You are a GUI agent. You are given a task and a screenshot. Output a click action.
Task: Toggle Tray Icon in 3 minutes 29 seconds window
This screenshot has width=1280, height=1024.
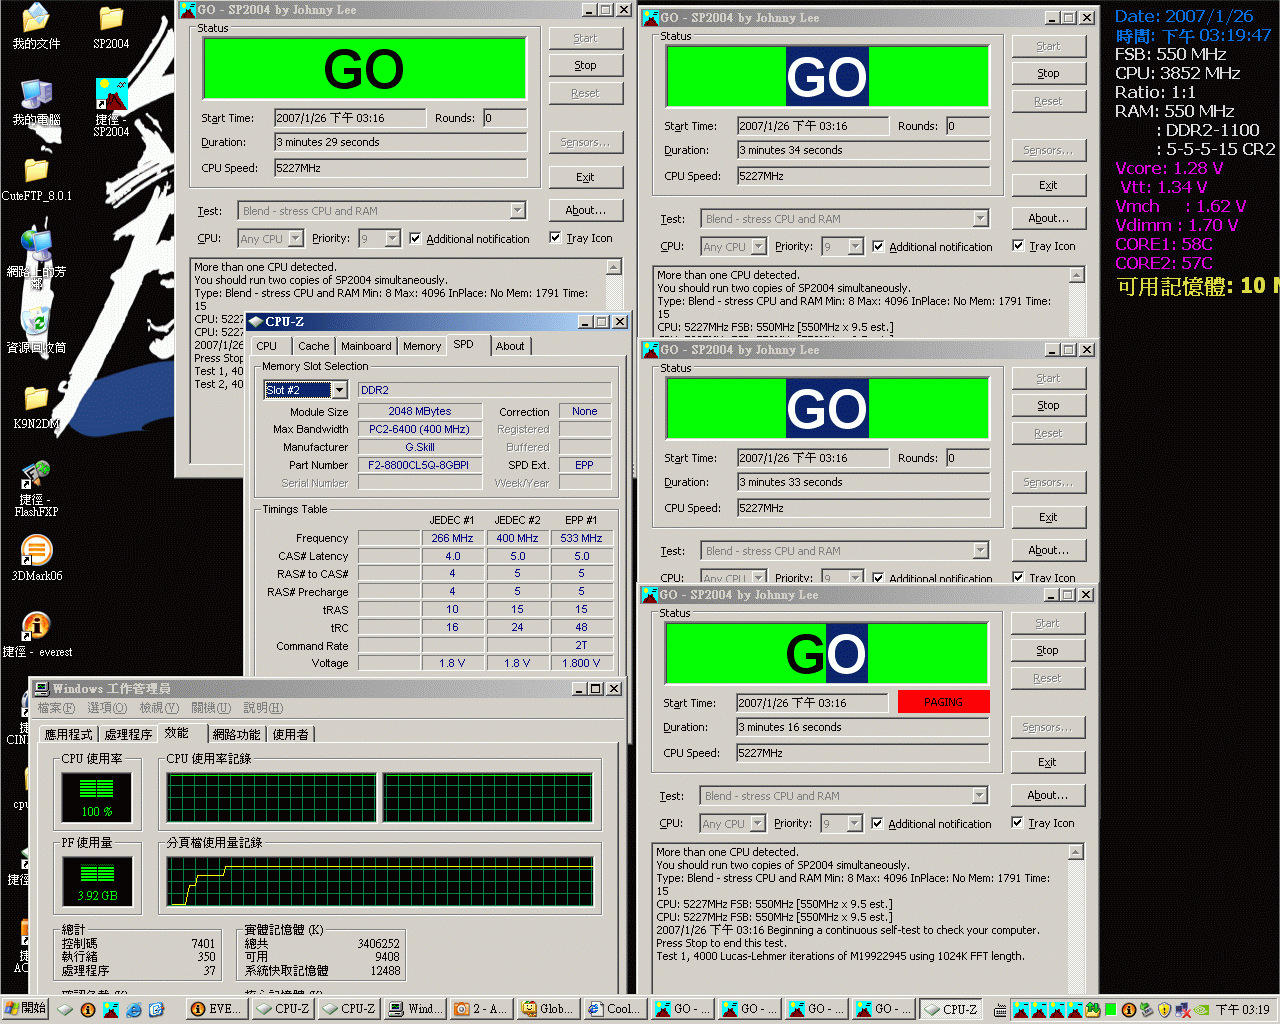[x=555, y=238]
